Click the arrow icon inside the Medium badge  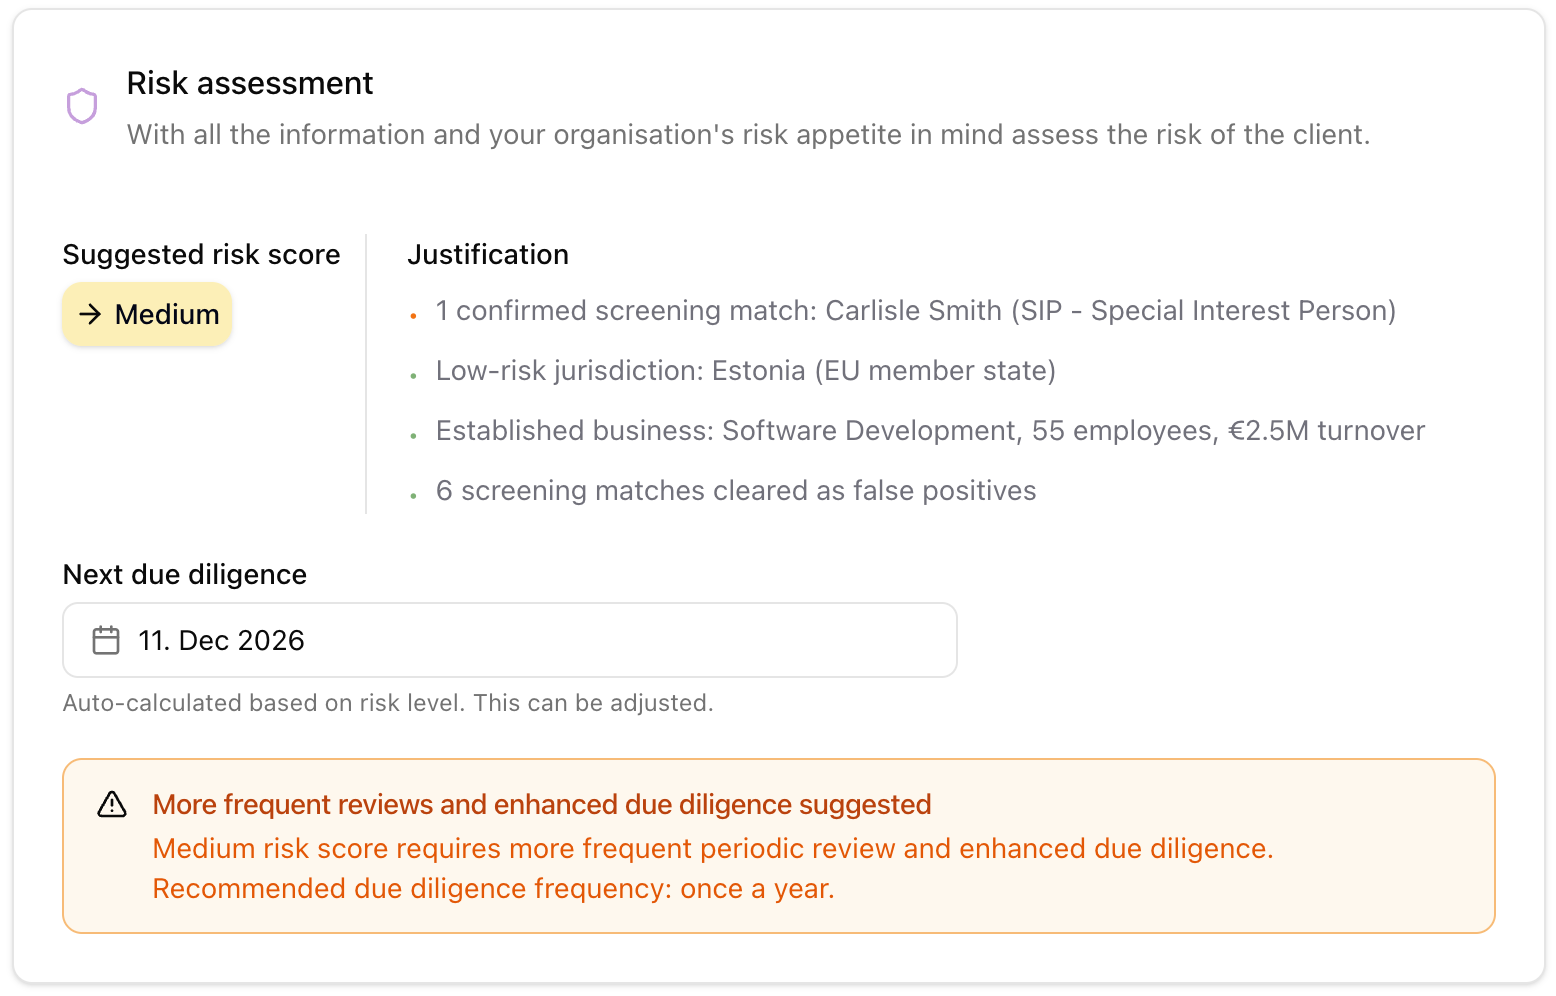92,314
